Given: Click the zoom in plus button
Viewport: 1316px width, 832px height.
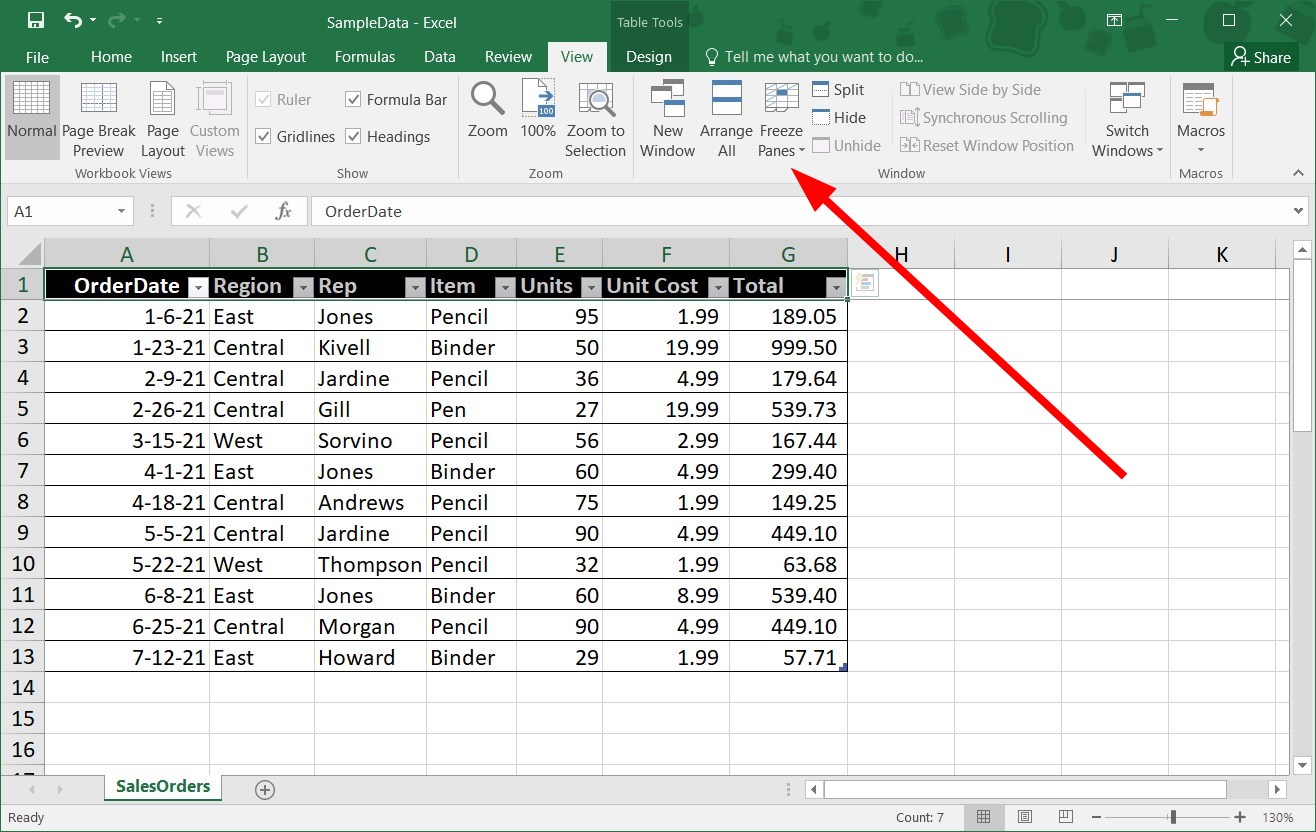Looking at the screenshot, I should [1240, 817].
